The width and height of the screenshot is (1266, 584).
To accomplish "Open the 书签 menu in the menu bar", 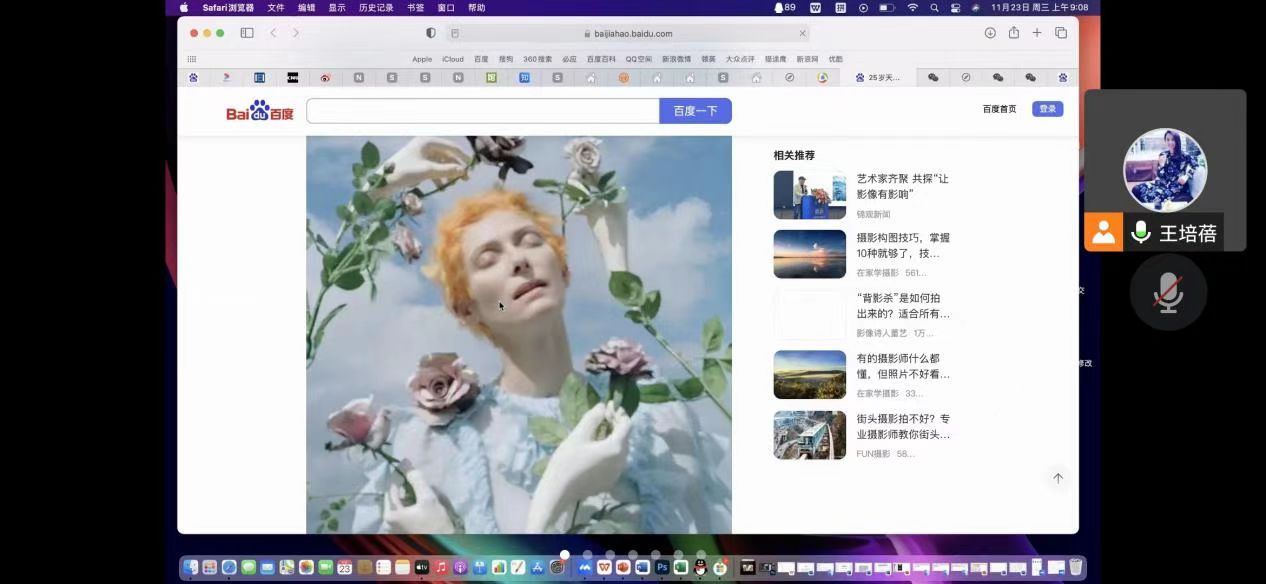I will tap(415, 7).
